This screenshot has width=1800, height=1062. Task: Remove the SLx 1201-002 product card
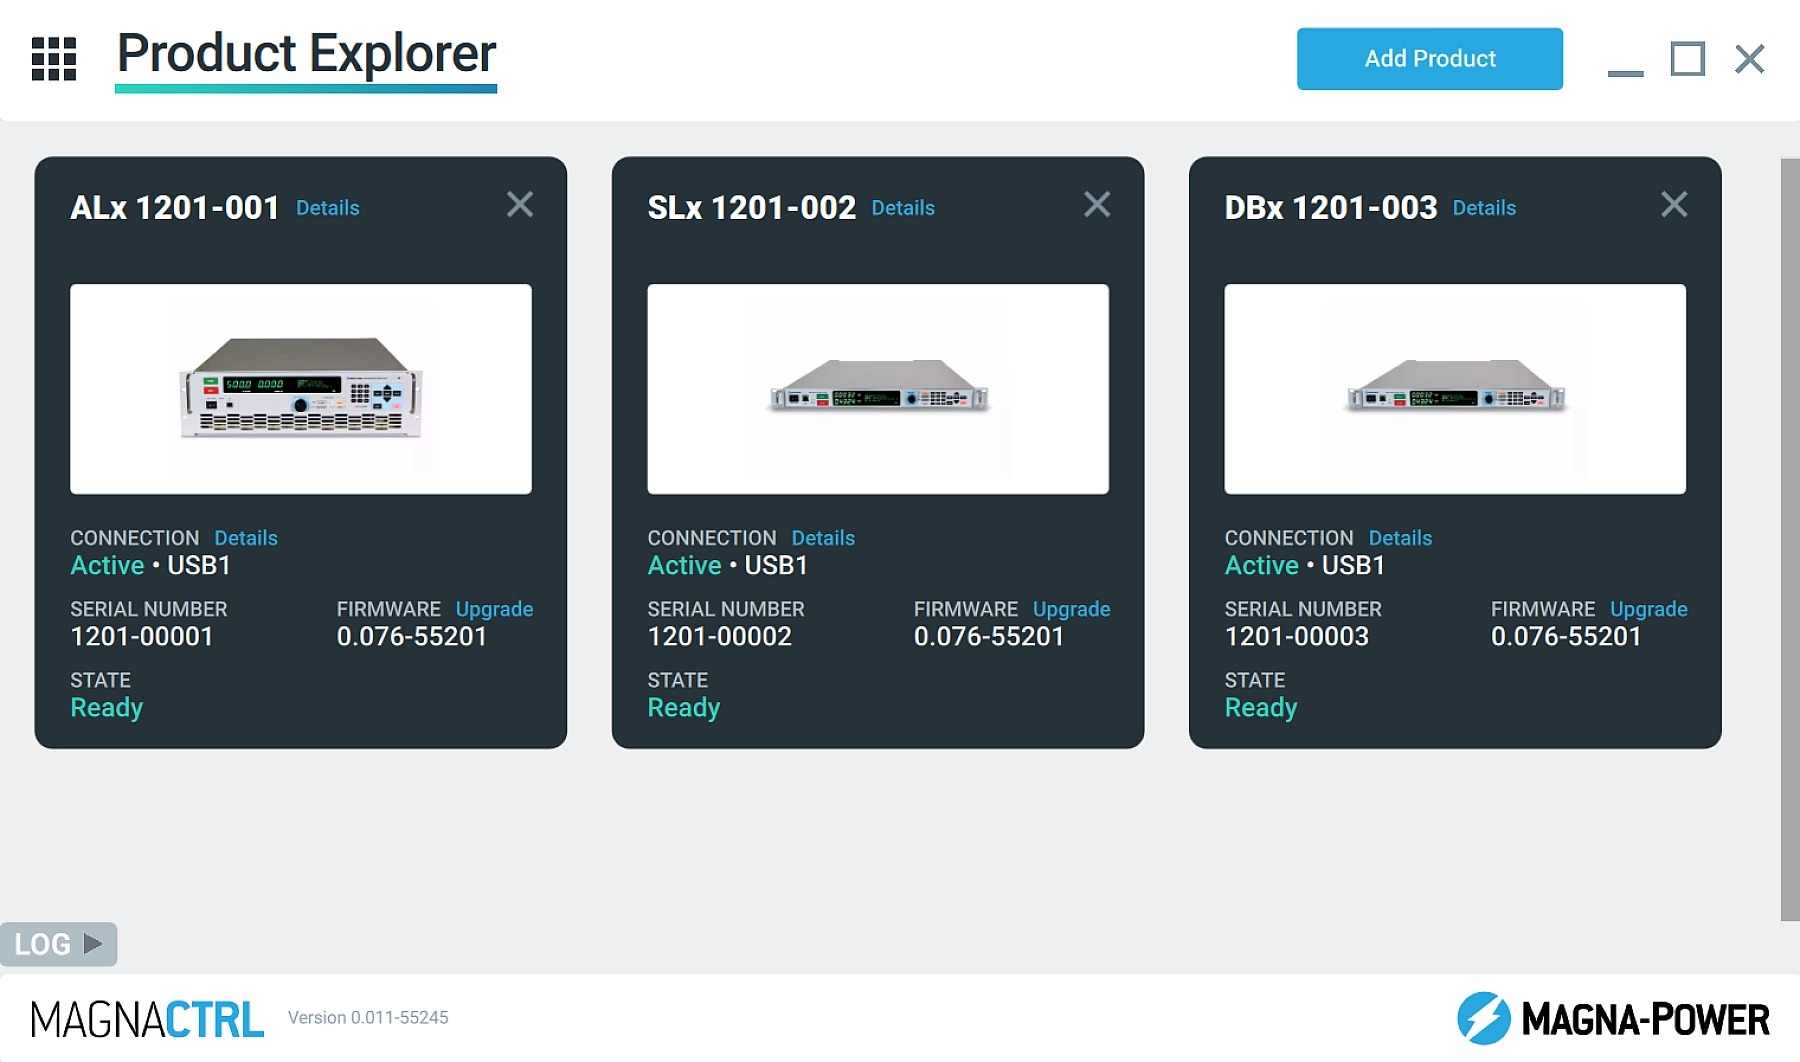point(1097,204)
